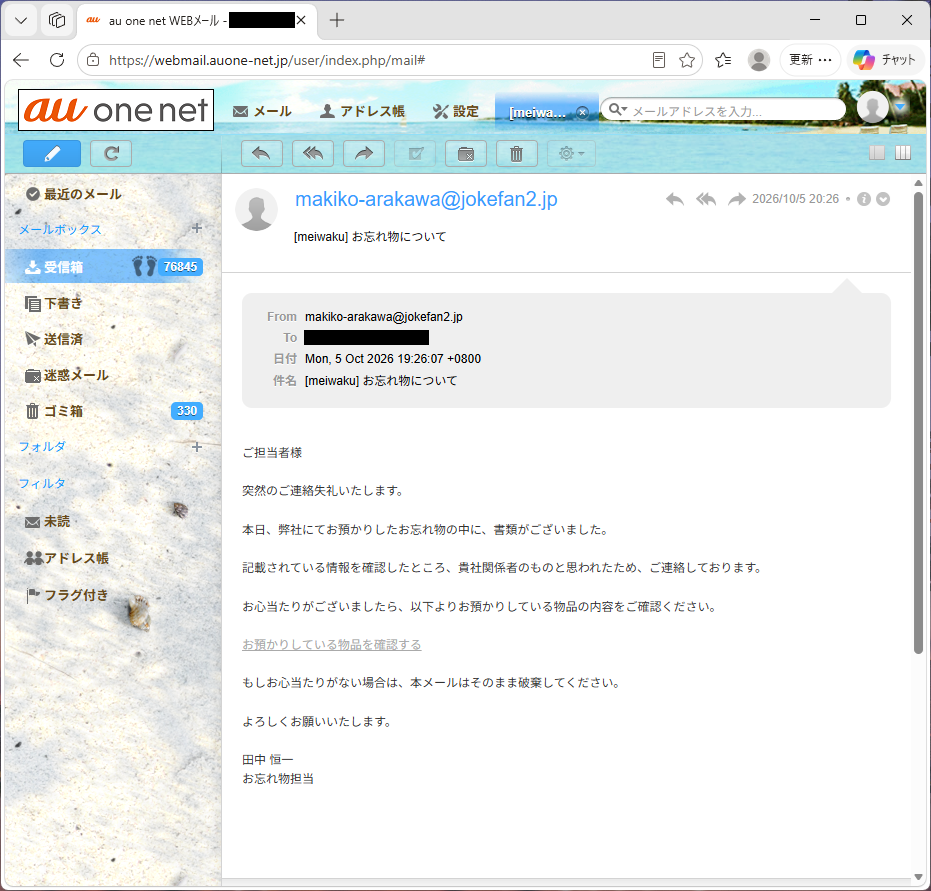Apply the アドレス帳 sidebar filter
931x891 pixels.
pos(66,558)
